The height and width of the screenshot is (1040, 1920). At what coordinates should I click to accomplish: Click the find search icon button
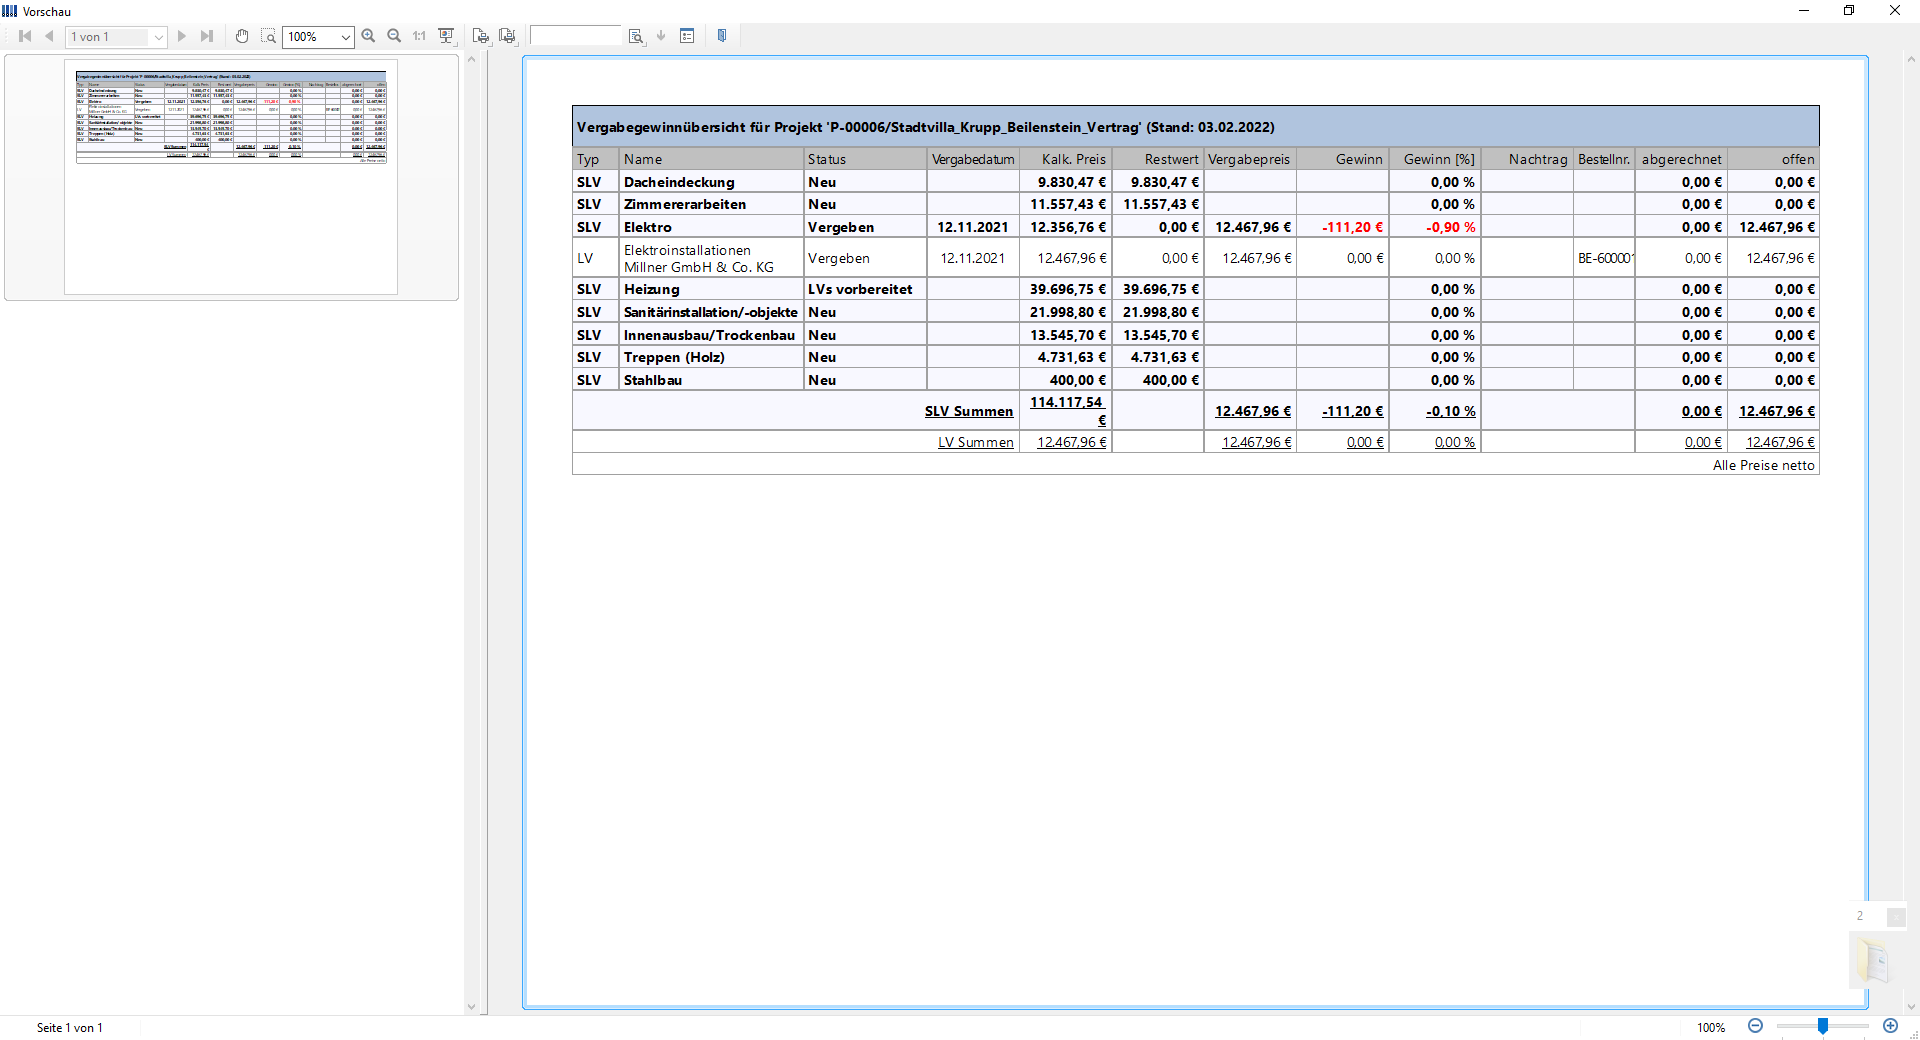click(x=635, y=36)
